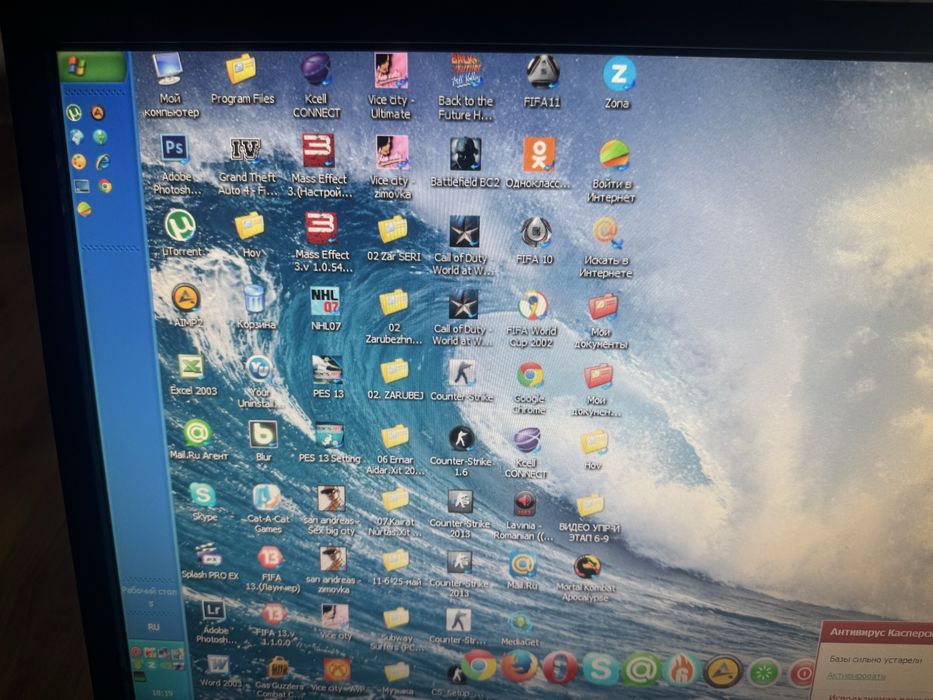Launch Grand Theft Auto 4 shortcut
Screen dimensions: 933x700
click(x=246, y=166)
